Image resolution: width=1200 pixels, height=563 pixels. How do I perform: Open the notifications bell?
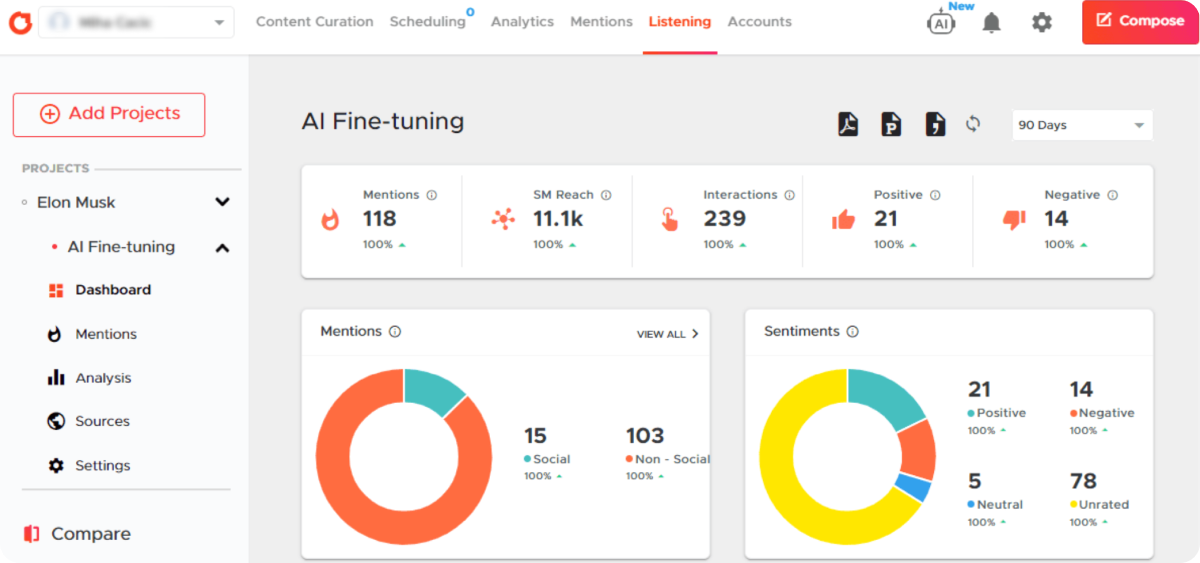pyautogui.click(x=991, y=22)
